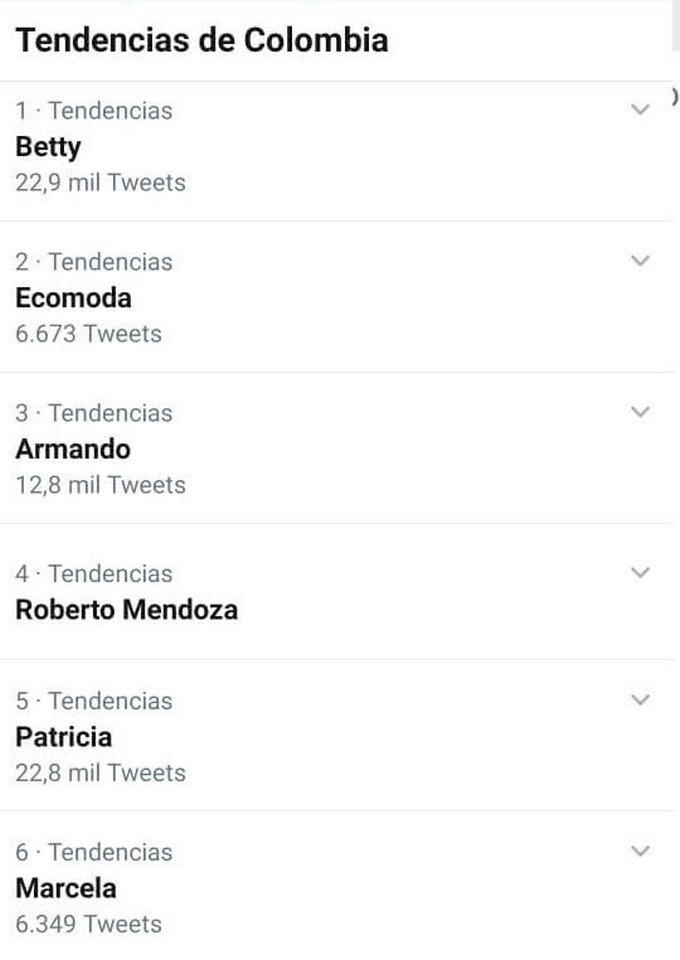Click the Tendencias de Colombia heading

(x=202, y=40)
